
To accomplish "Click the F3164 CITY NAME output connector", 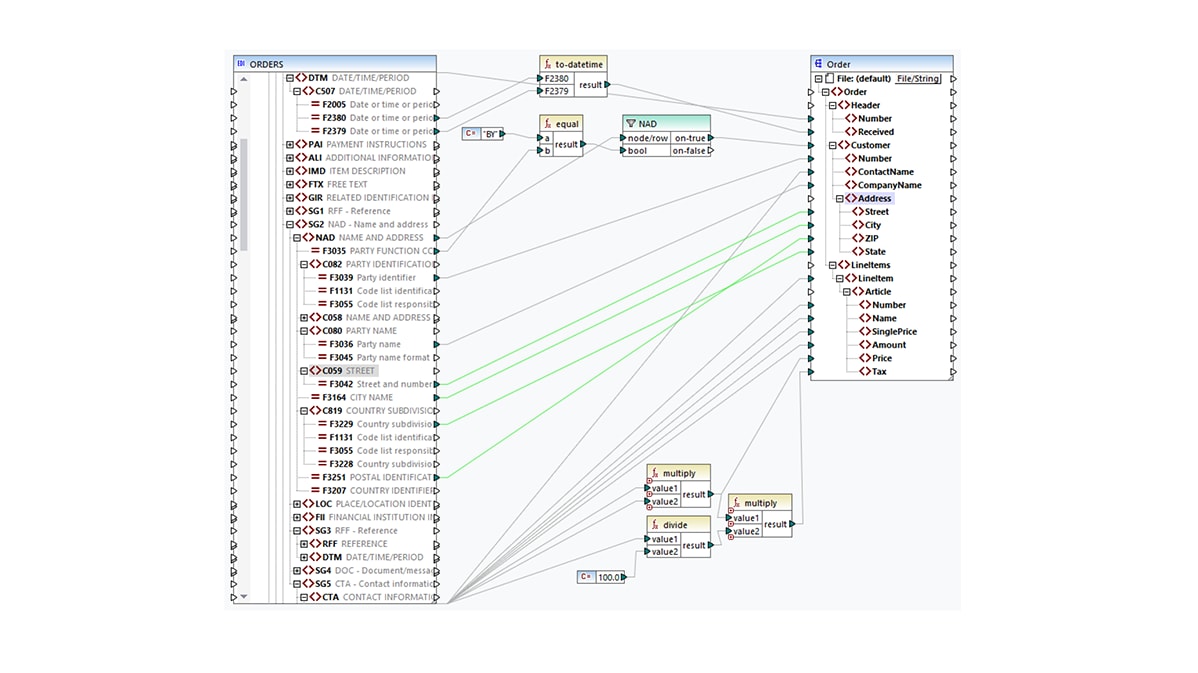I will coord(436,397).
